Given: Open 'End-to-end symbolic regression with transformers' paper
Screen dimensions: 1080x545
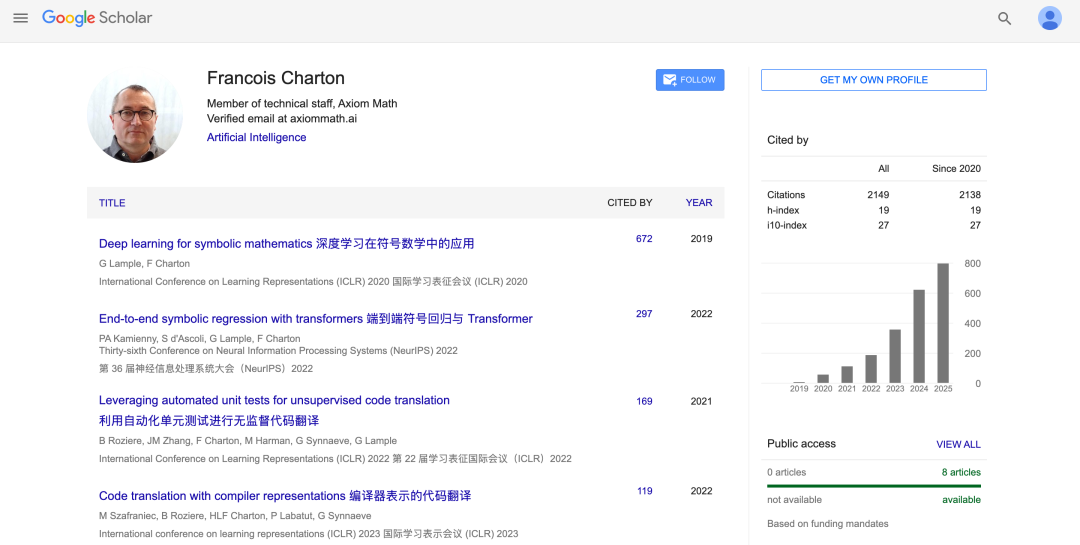Looking at the screenshot, I should pos(315,319).
